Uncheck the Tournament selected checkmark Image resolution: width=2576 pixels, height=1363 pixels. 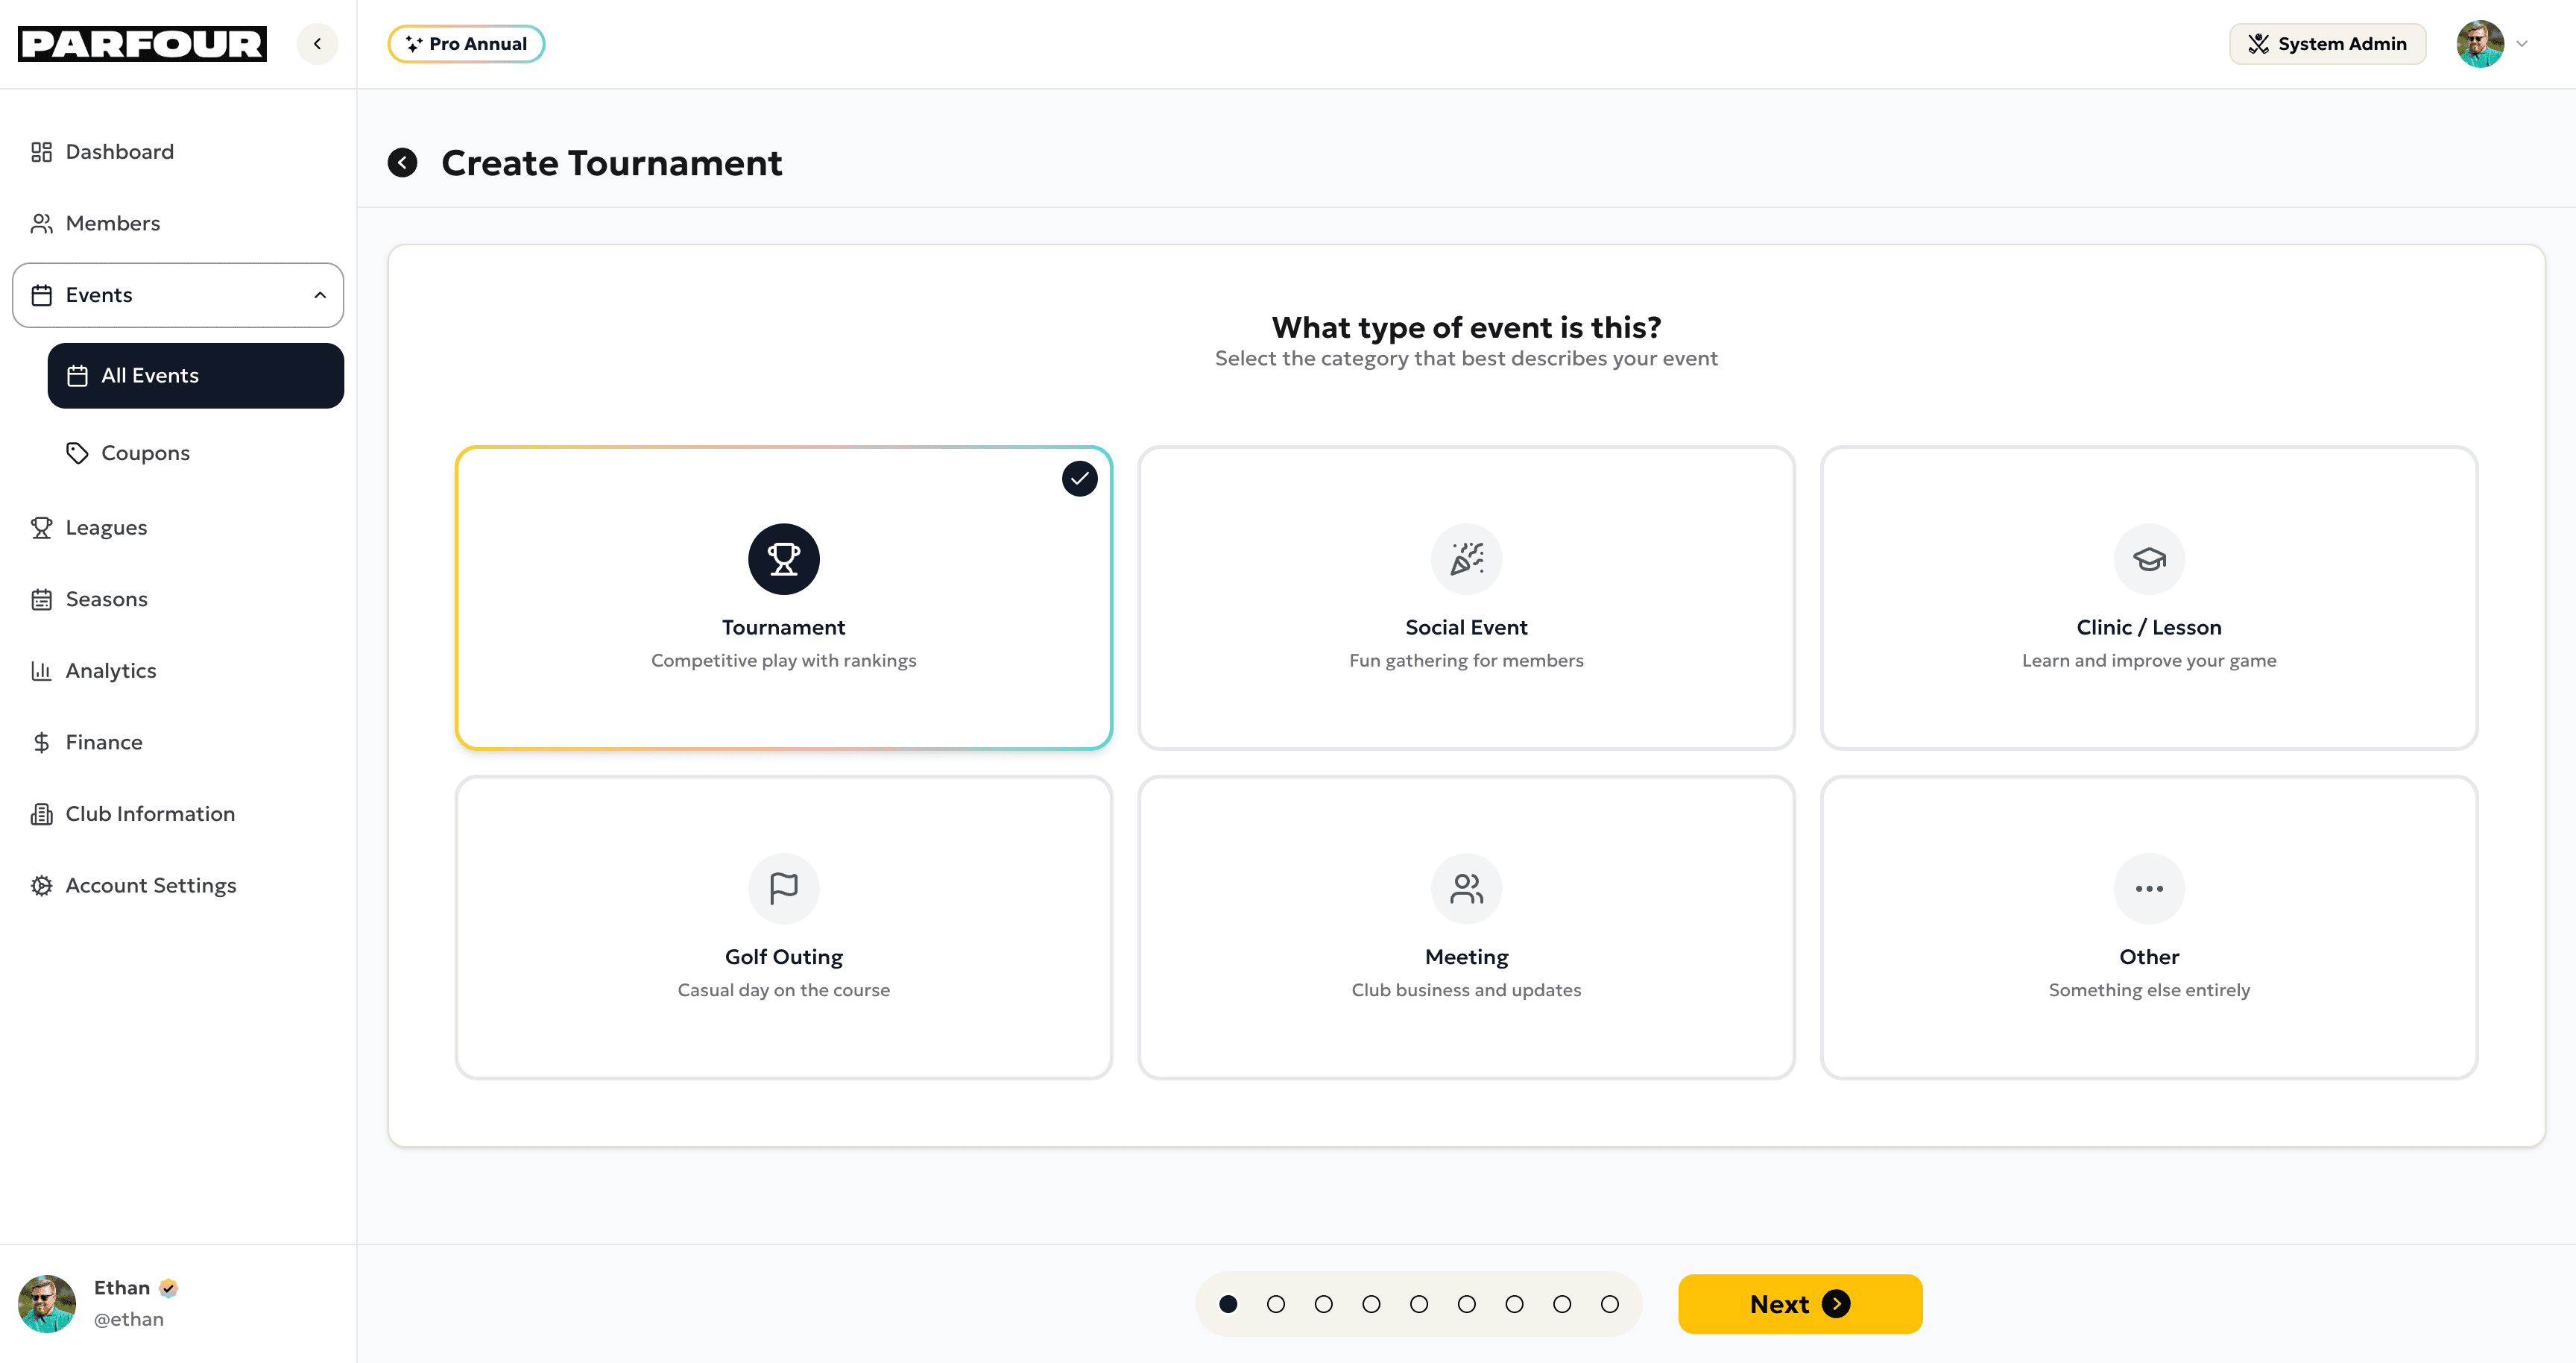click(1079, 478)
